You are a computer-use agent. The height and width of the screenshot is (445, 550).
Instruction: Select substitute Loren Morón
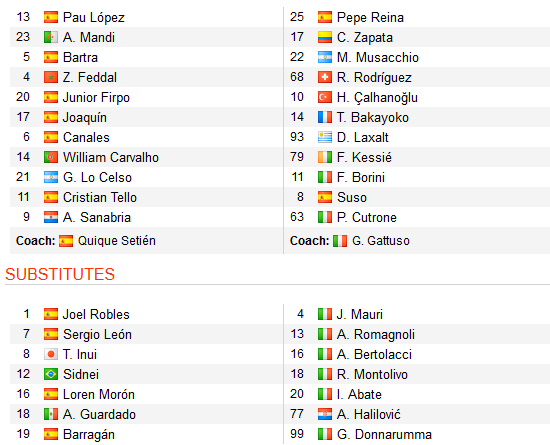pos(99,395)
